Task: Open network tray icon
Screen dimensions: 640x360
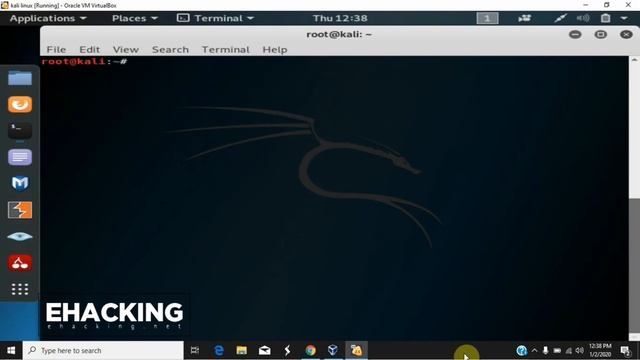Action: pyautogui.click(x=569, y=351)
